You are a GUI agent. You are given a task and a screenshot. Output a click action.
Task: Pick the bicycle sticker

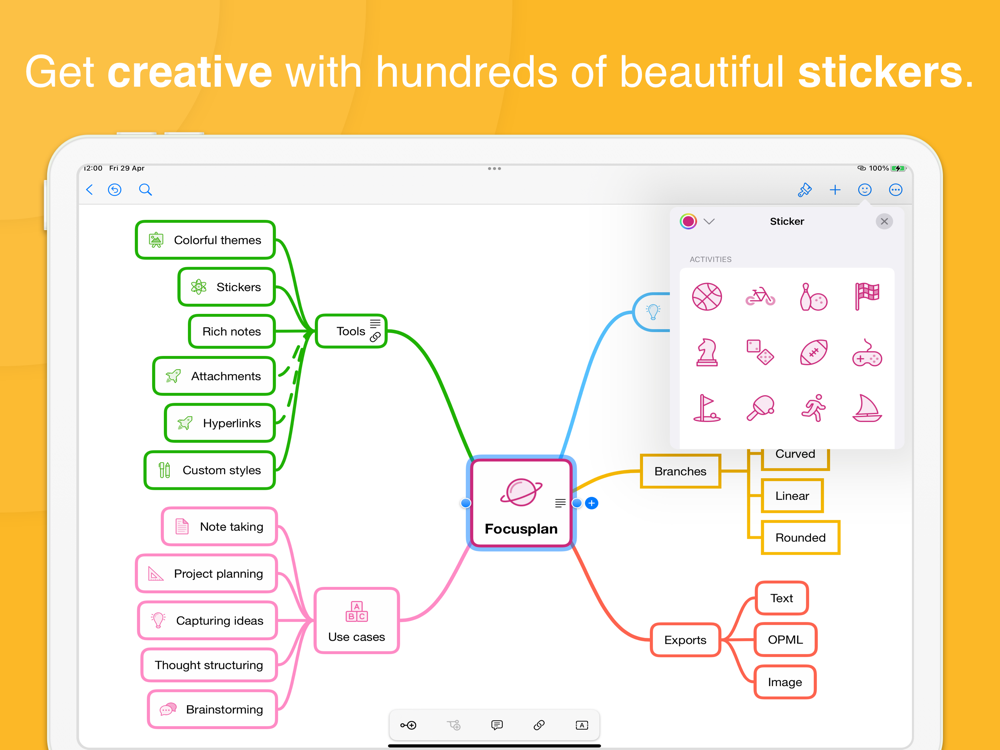tap(760, 297)
